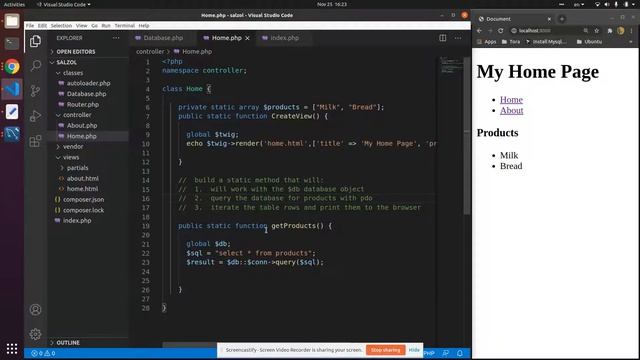Viewport: 640px width, 360px height.
Task: Switch to Visual Studio Code in dock
Action: click(x=12, y=89)
